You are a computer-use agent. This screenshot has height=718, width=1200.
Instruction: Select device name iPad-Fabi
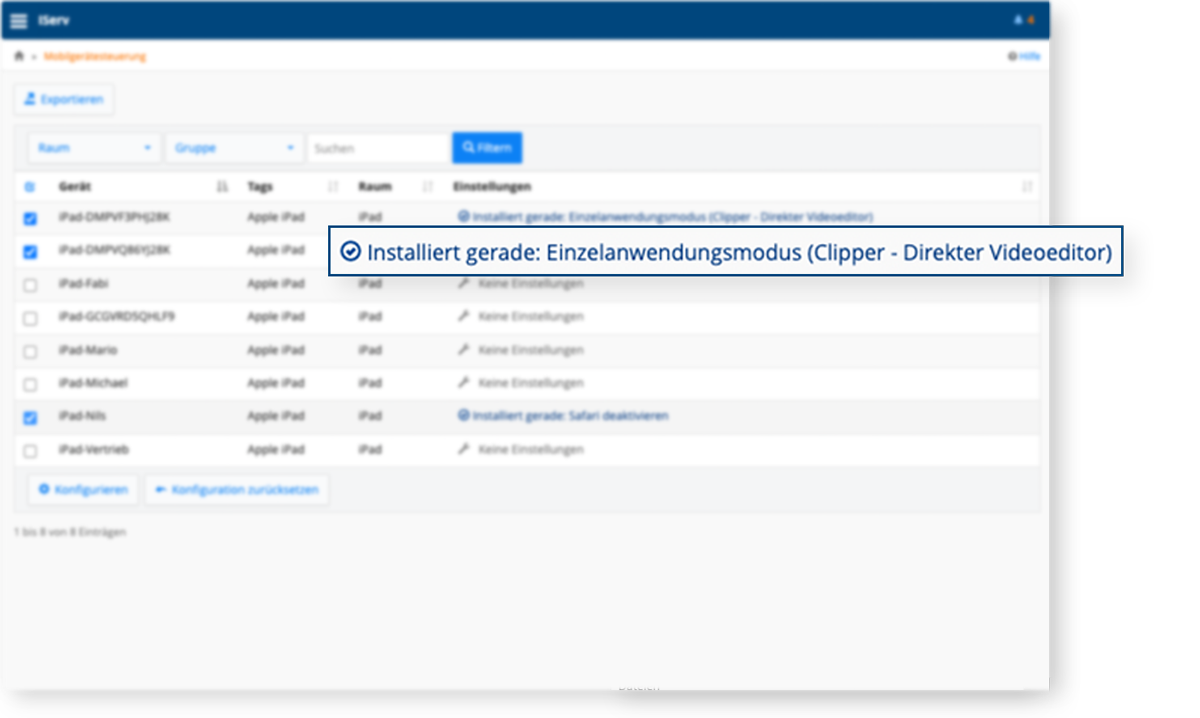tap(82, 284)
